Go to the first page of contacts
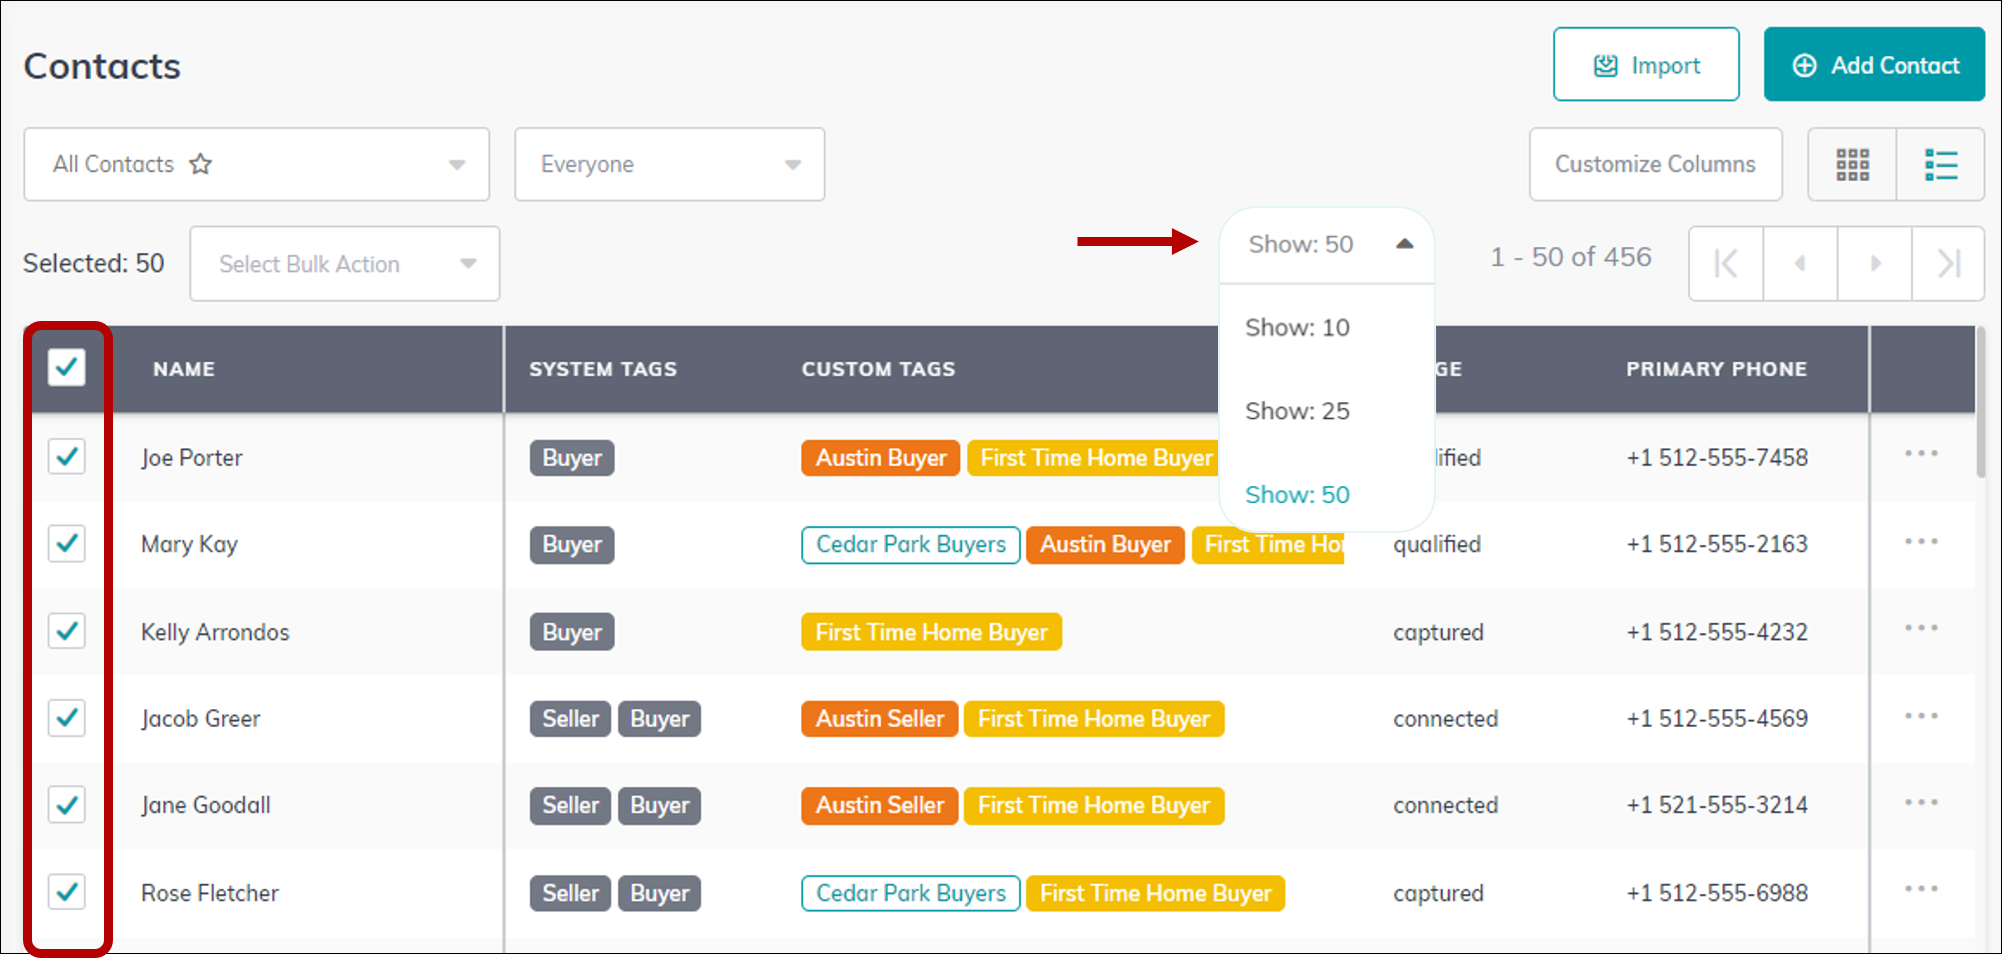Screen dimensions: 2002x958 1725,264
